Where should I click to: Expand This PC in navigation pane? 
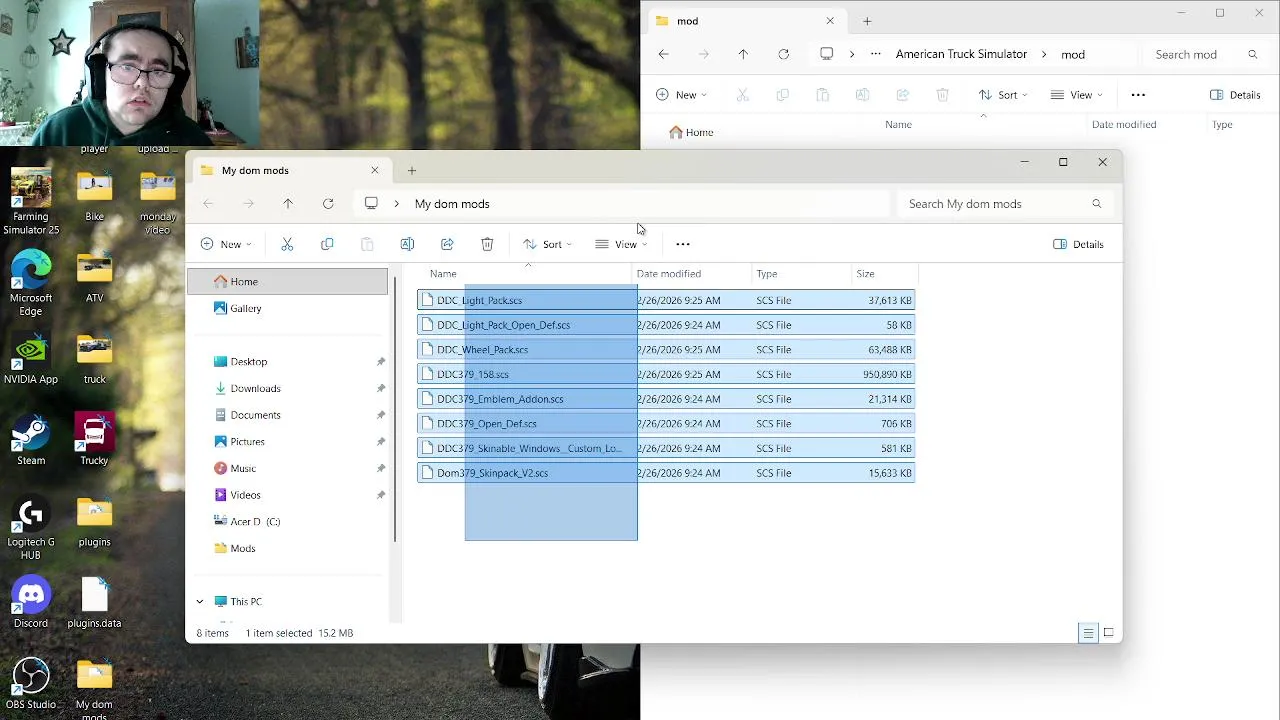pyautogui.click(x=199, y=602)
